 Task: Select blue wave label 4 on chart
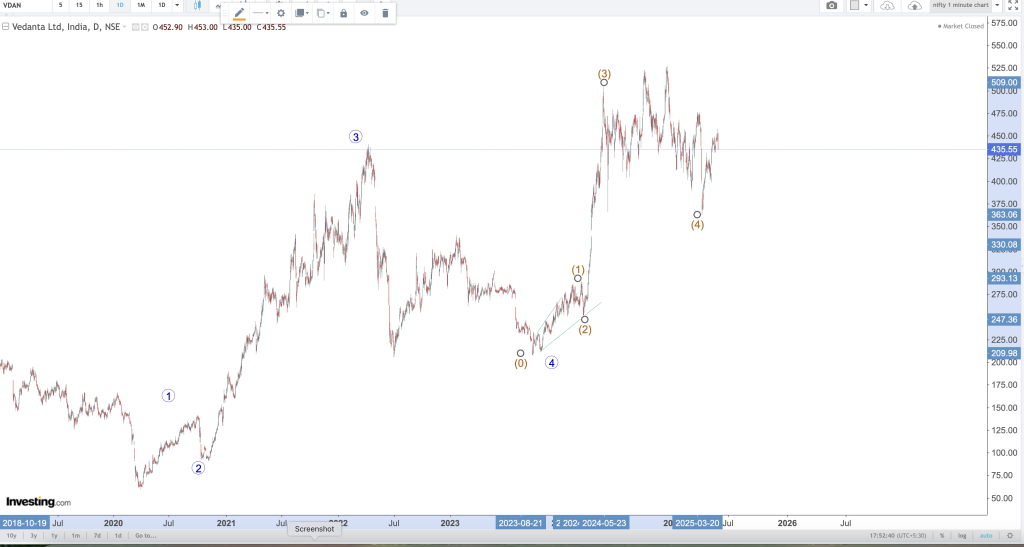coord(552,363)
